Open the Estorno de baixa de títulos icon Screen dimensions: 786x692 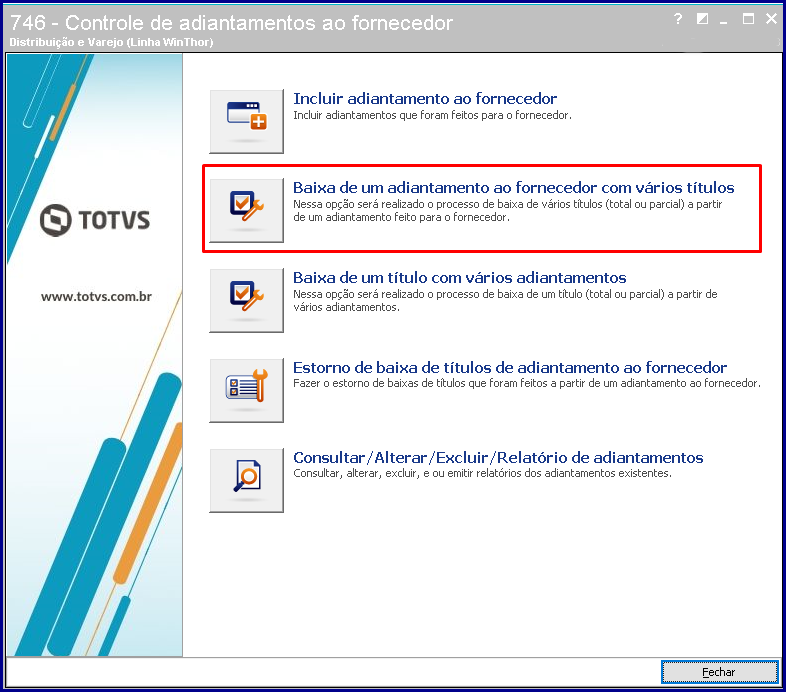tap(246, 390)
